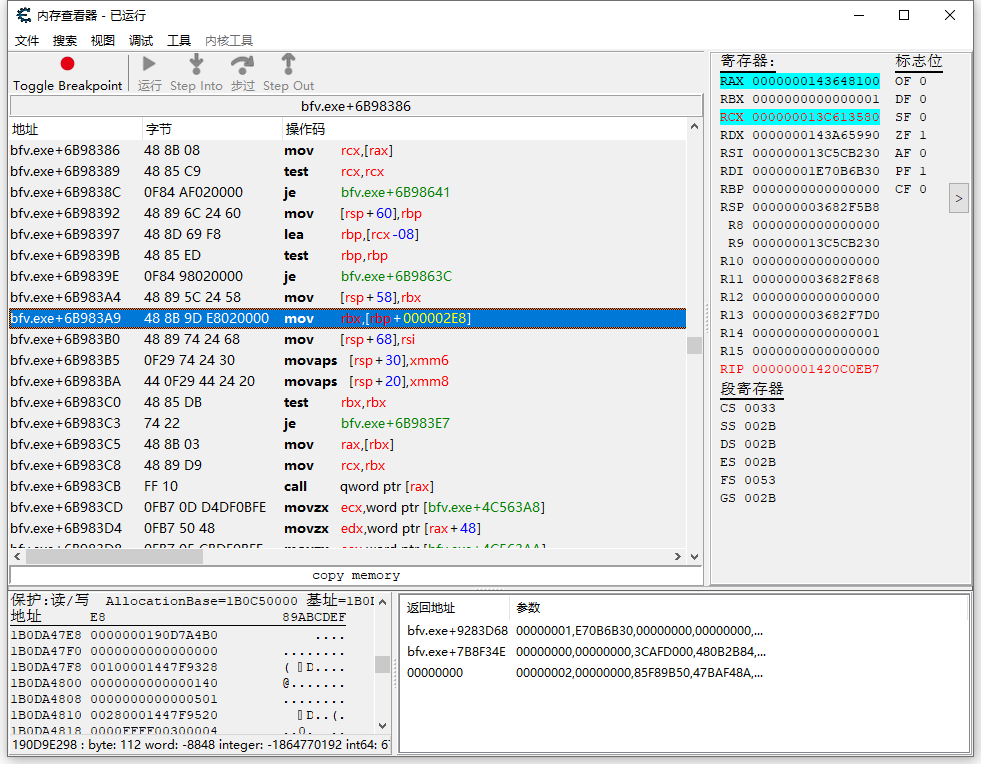
Task: Click the copy memory bar
Action: (356, 575)
